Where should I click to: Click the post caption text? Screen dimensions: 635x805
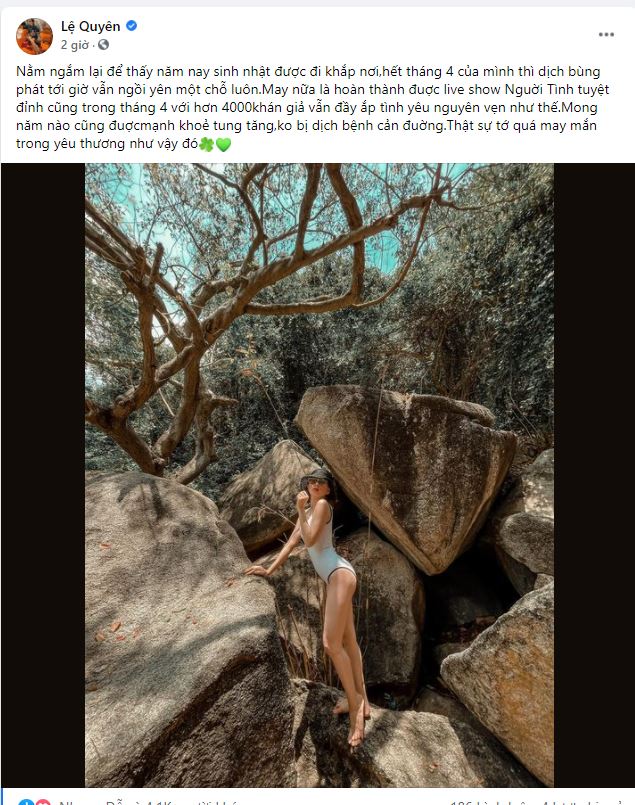[300, 100]
